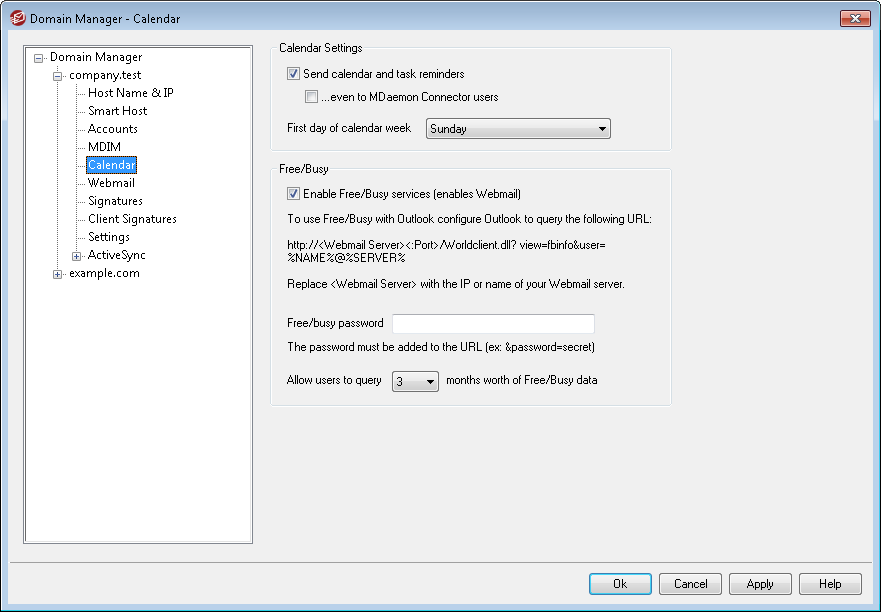
Task: Open Client Signatures settings page
Action: click(132, 219)
